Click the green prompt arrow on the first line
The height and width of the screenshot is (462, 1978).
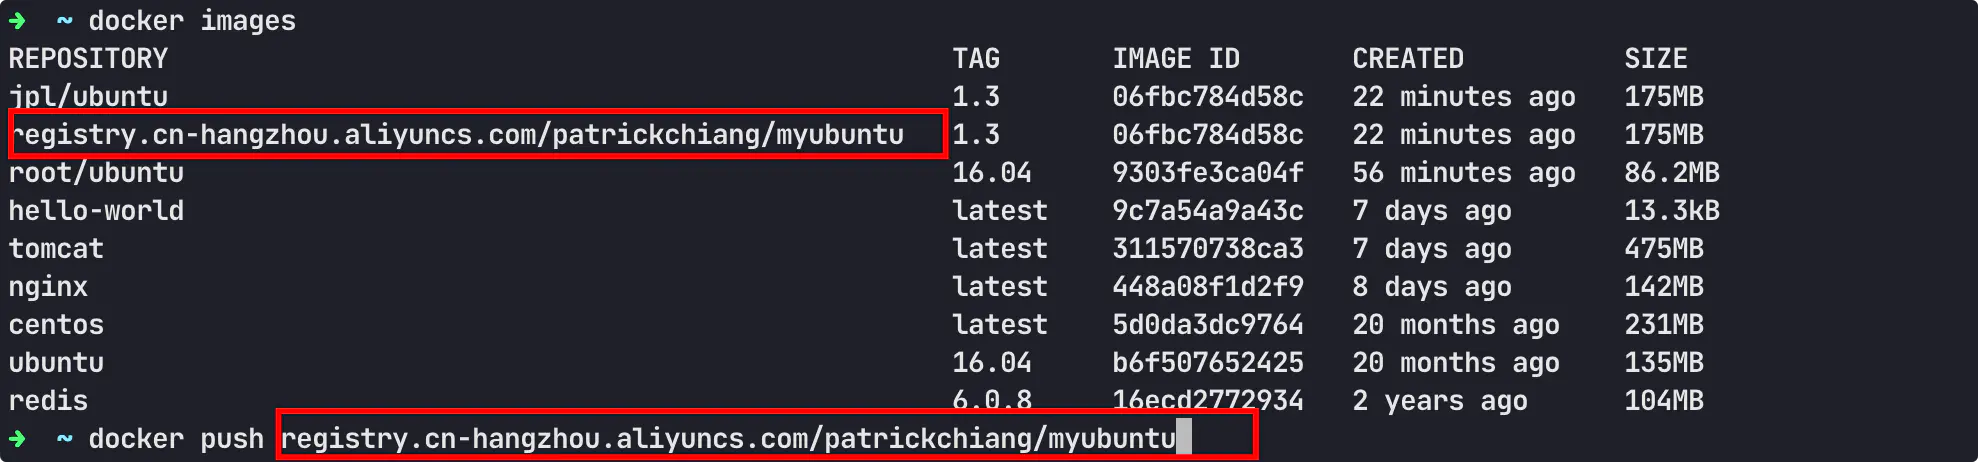pyautogui.click(x=17, y=20)
